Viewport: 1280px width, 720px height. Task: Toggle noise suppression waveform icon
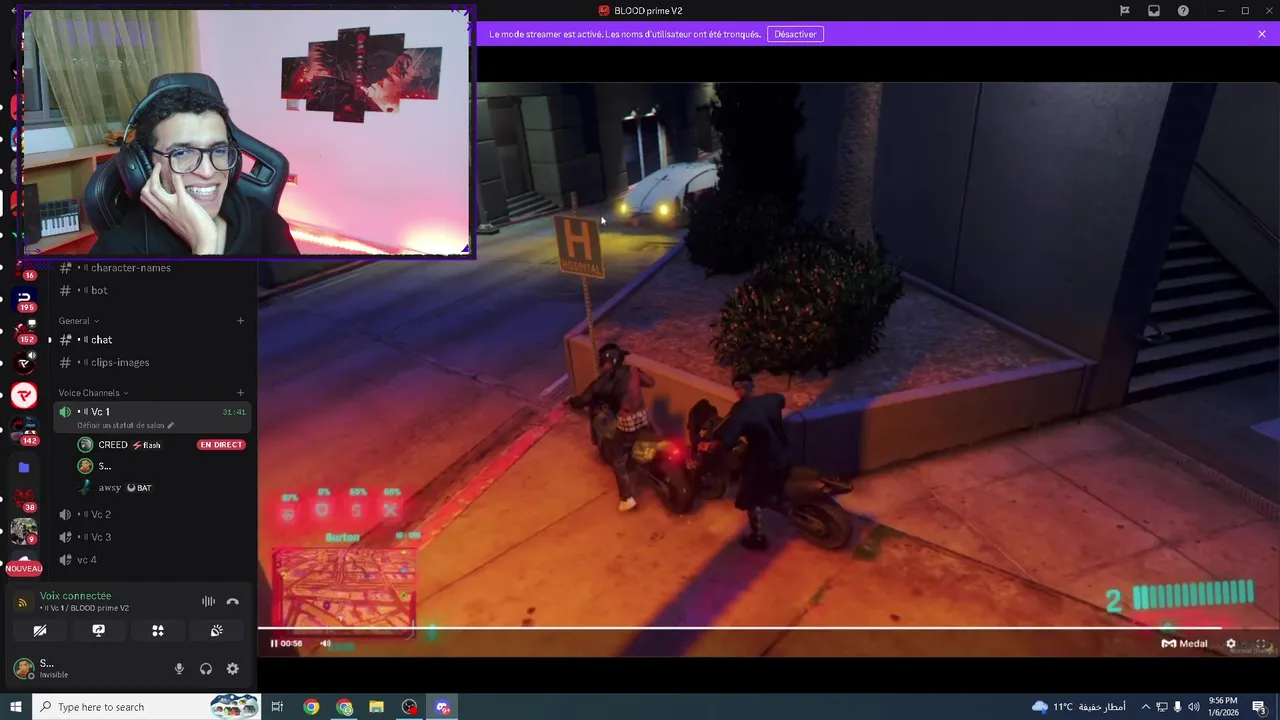click(x=208, y=601)
